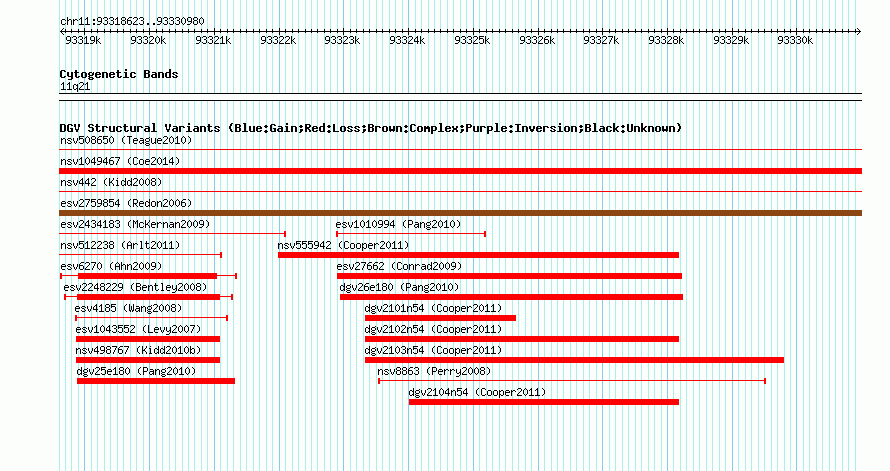Click dgv25e180 (Pang2010) label

click(136, 371)
